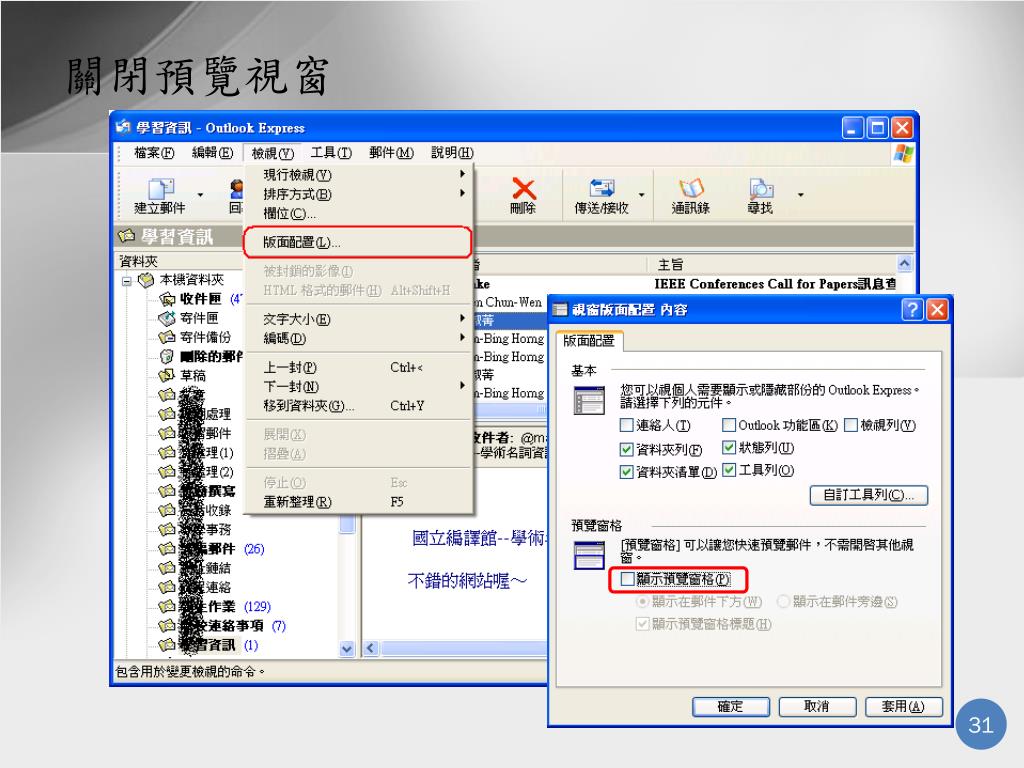Uncheck the 工具列(O) checkbox
The height and width of the screenshot is (768, 1024).
coord(729,470)
